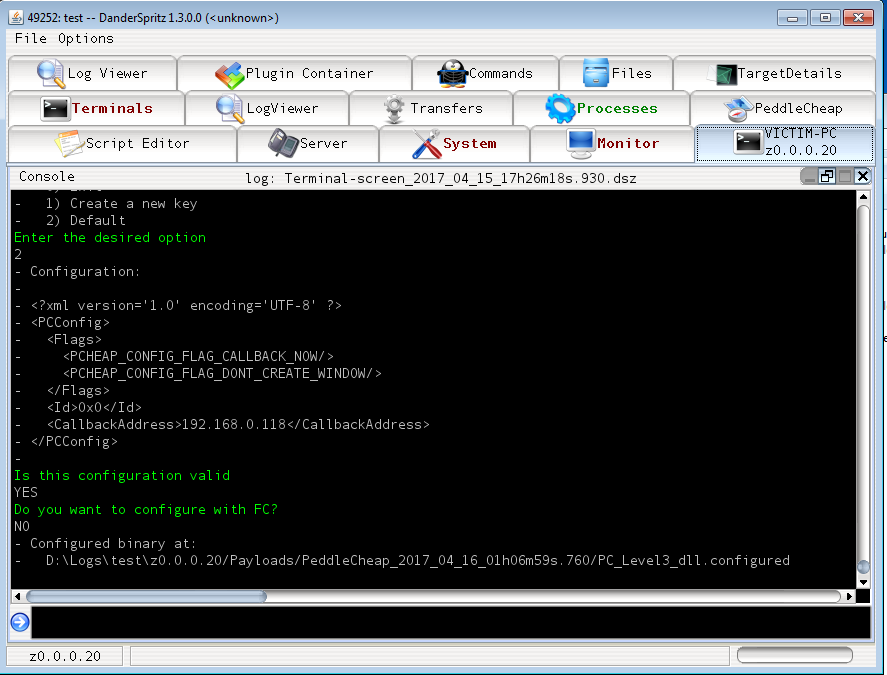The width and height of the screenshot is (887, 675).
Task: Open the LogViewer tab in second row
Action: (267, 108)
